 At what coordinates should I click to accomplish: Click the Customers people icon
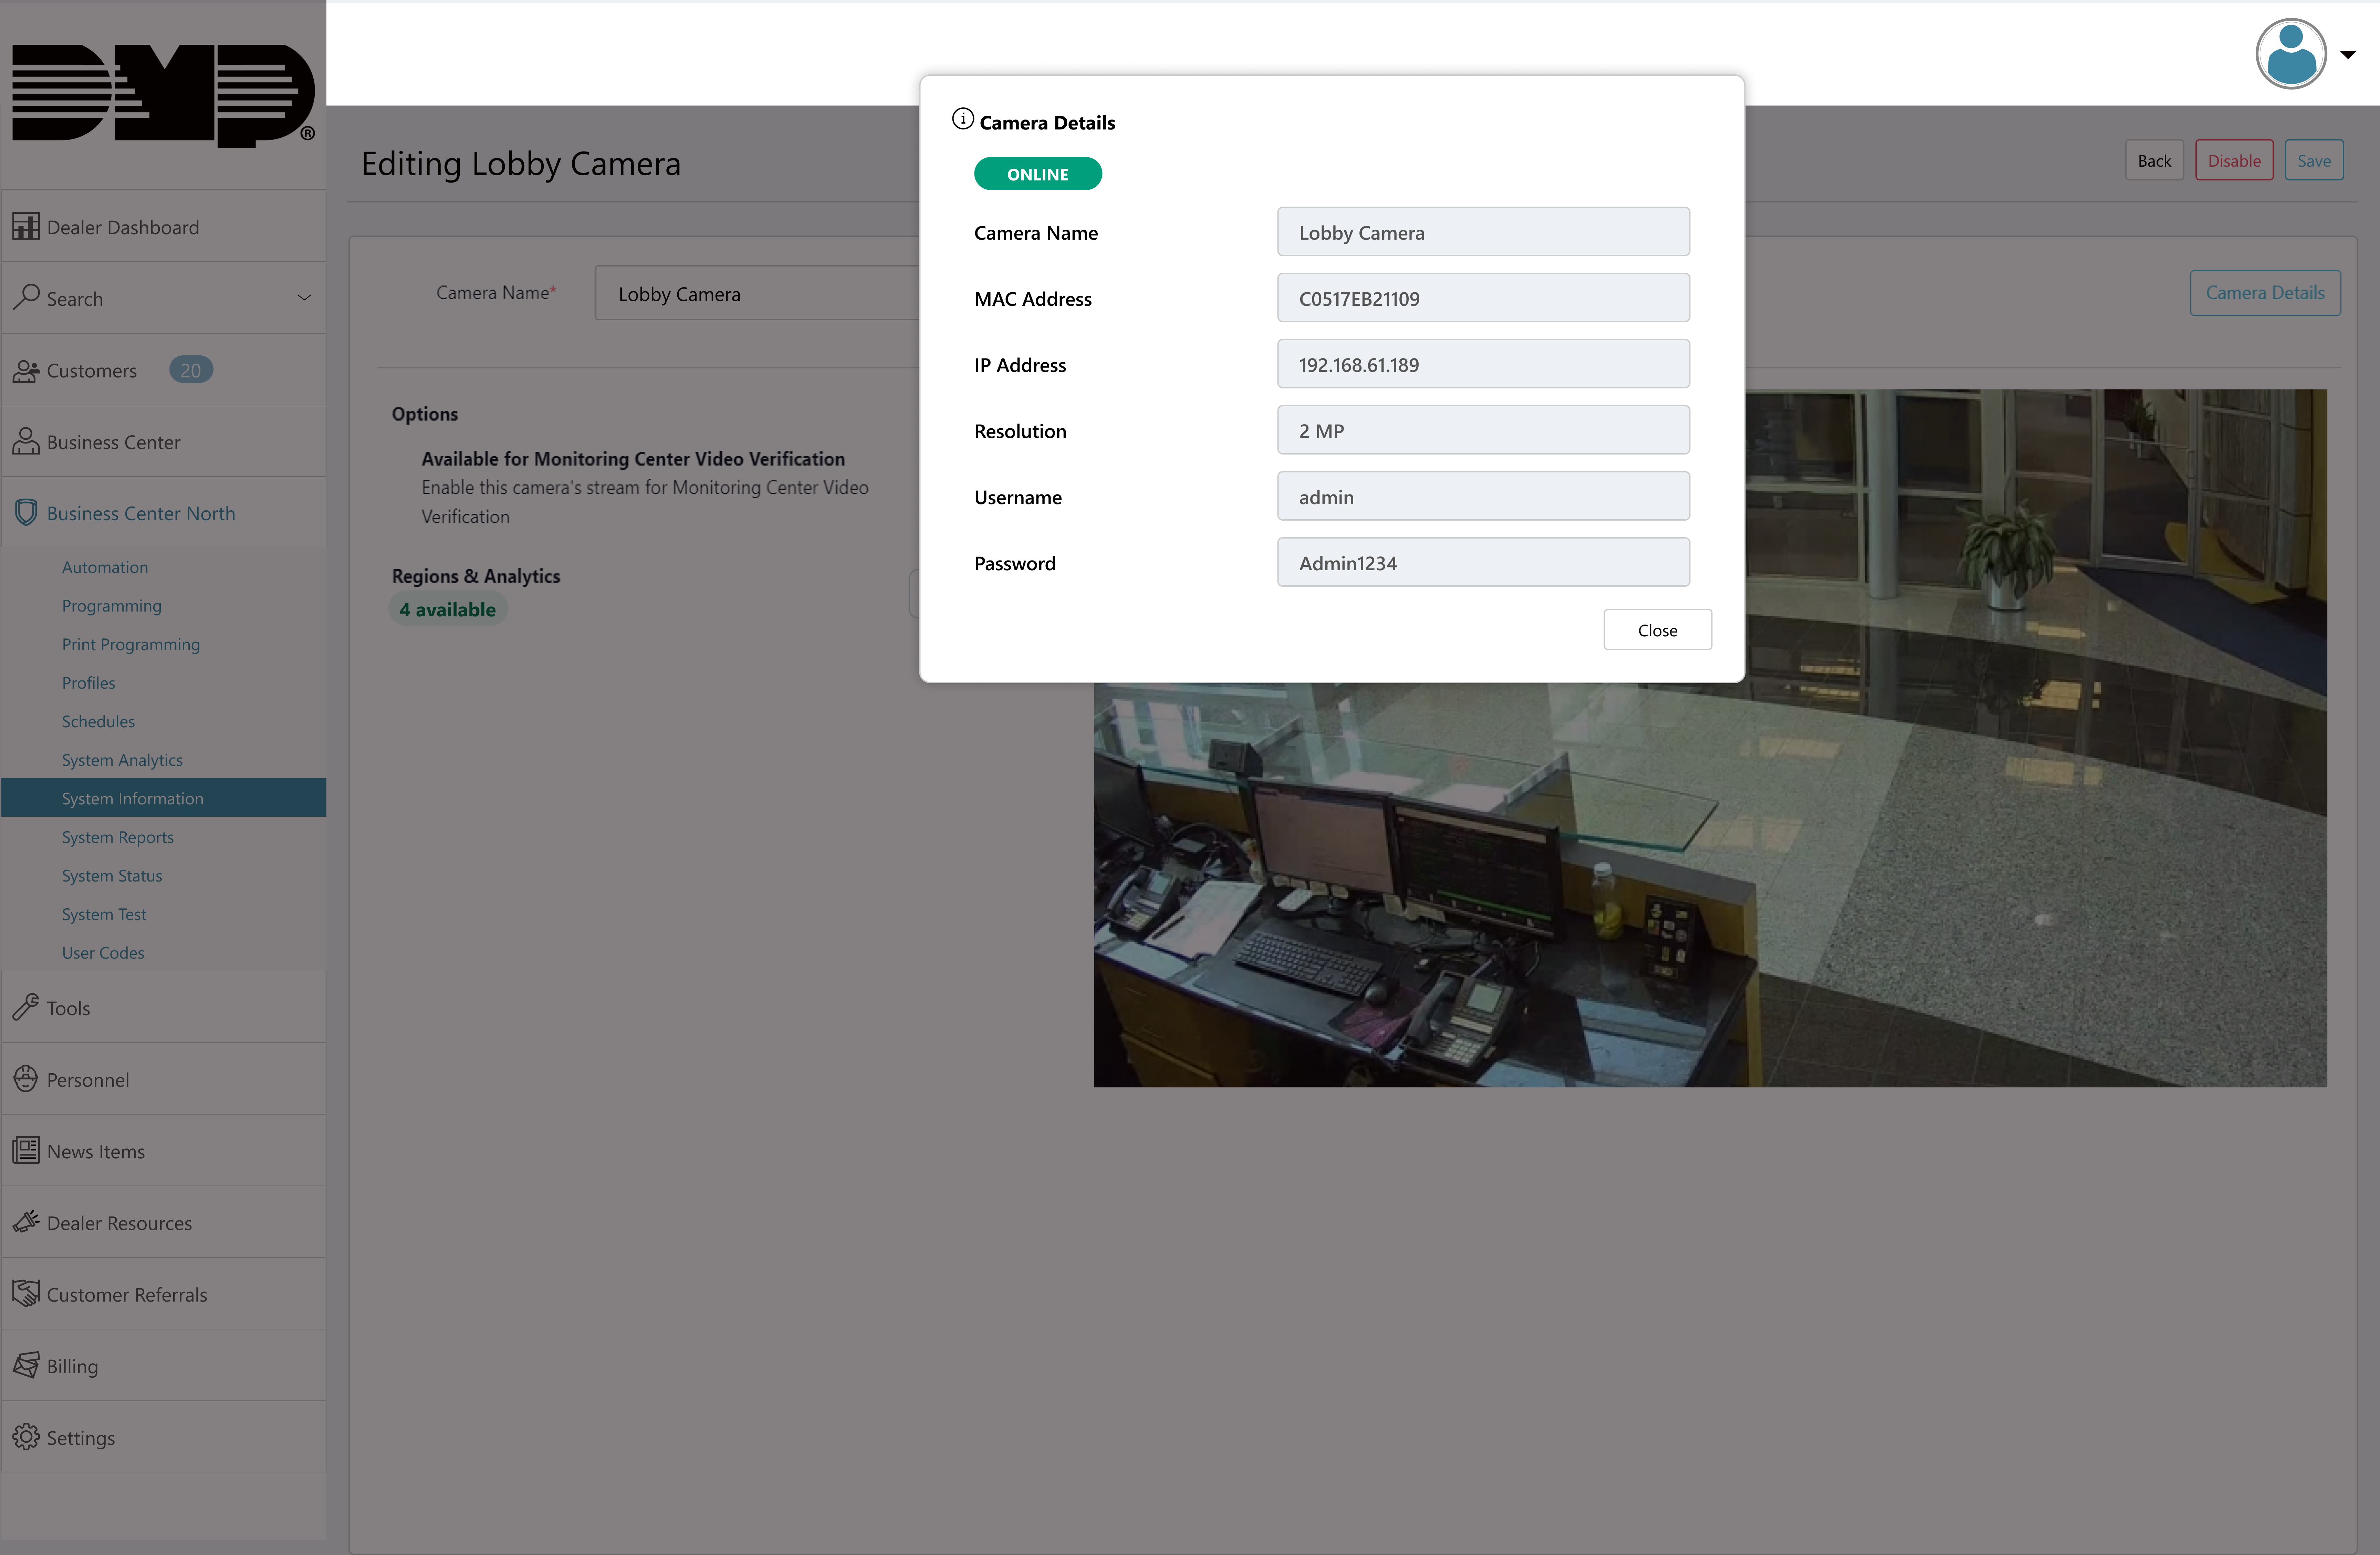coord(26,370)
